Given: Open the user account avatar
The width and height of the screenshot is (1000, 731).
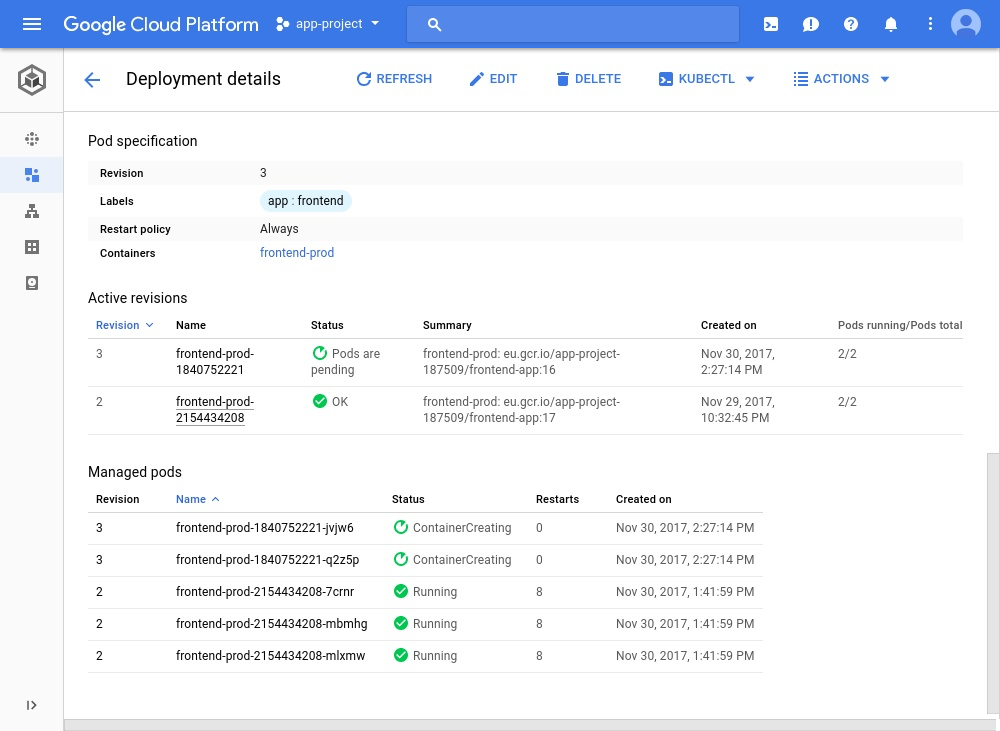Looking at the screenshot, I should pos(966,24).
